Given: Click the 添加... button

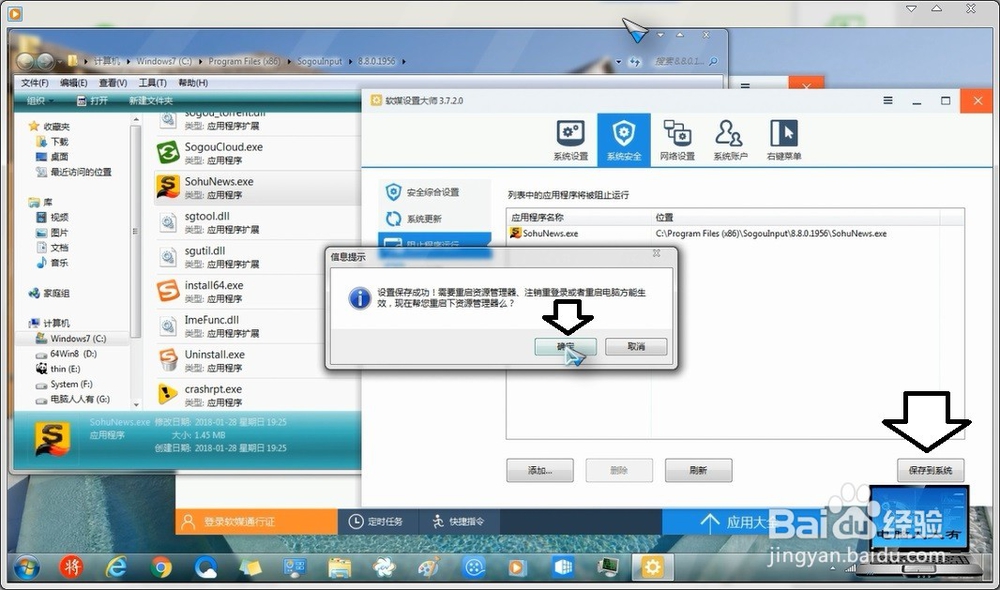Looking at the screenshot, I should pos(540,471).
